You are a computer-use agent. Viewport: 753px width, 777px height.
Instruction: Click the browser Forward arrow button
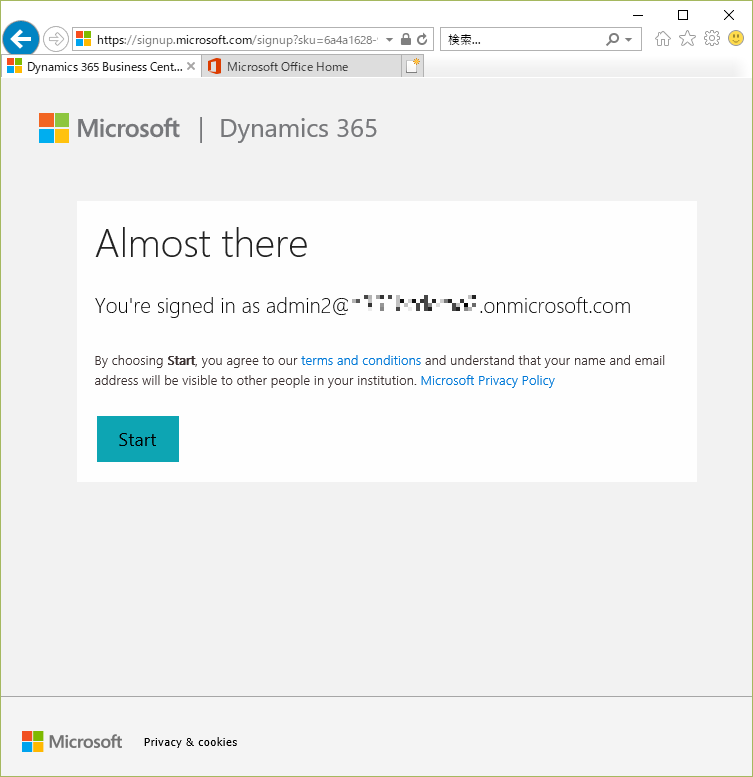pyautogui.click(x=55, y=39)
